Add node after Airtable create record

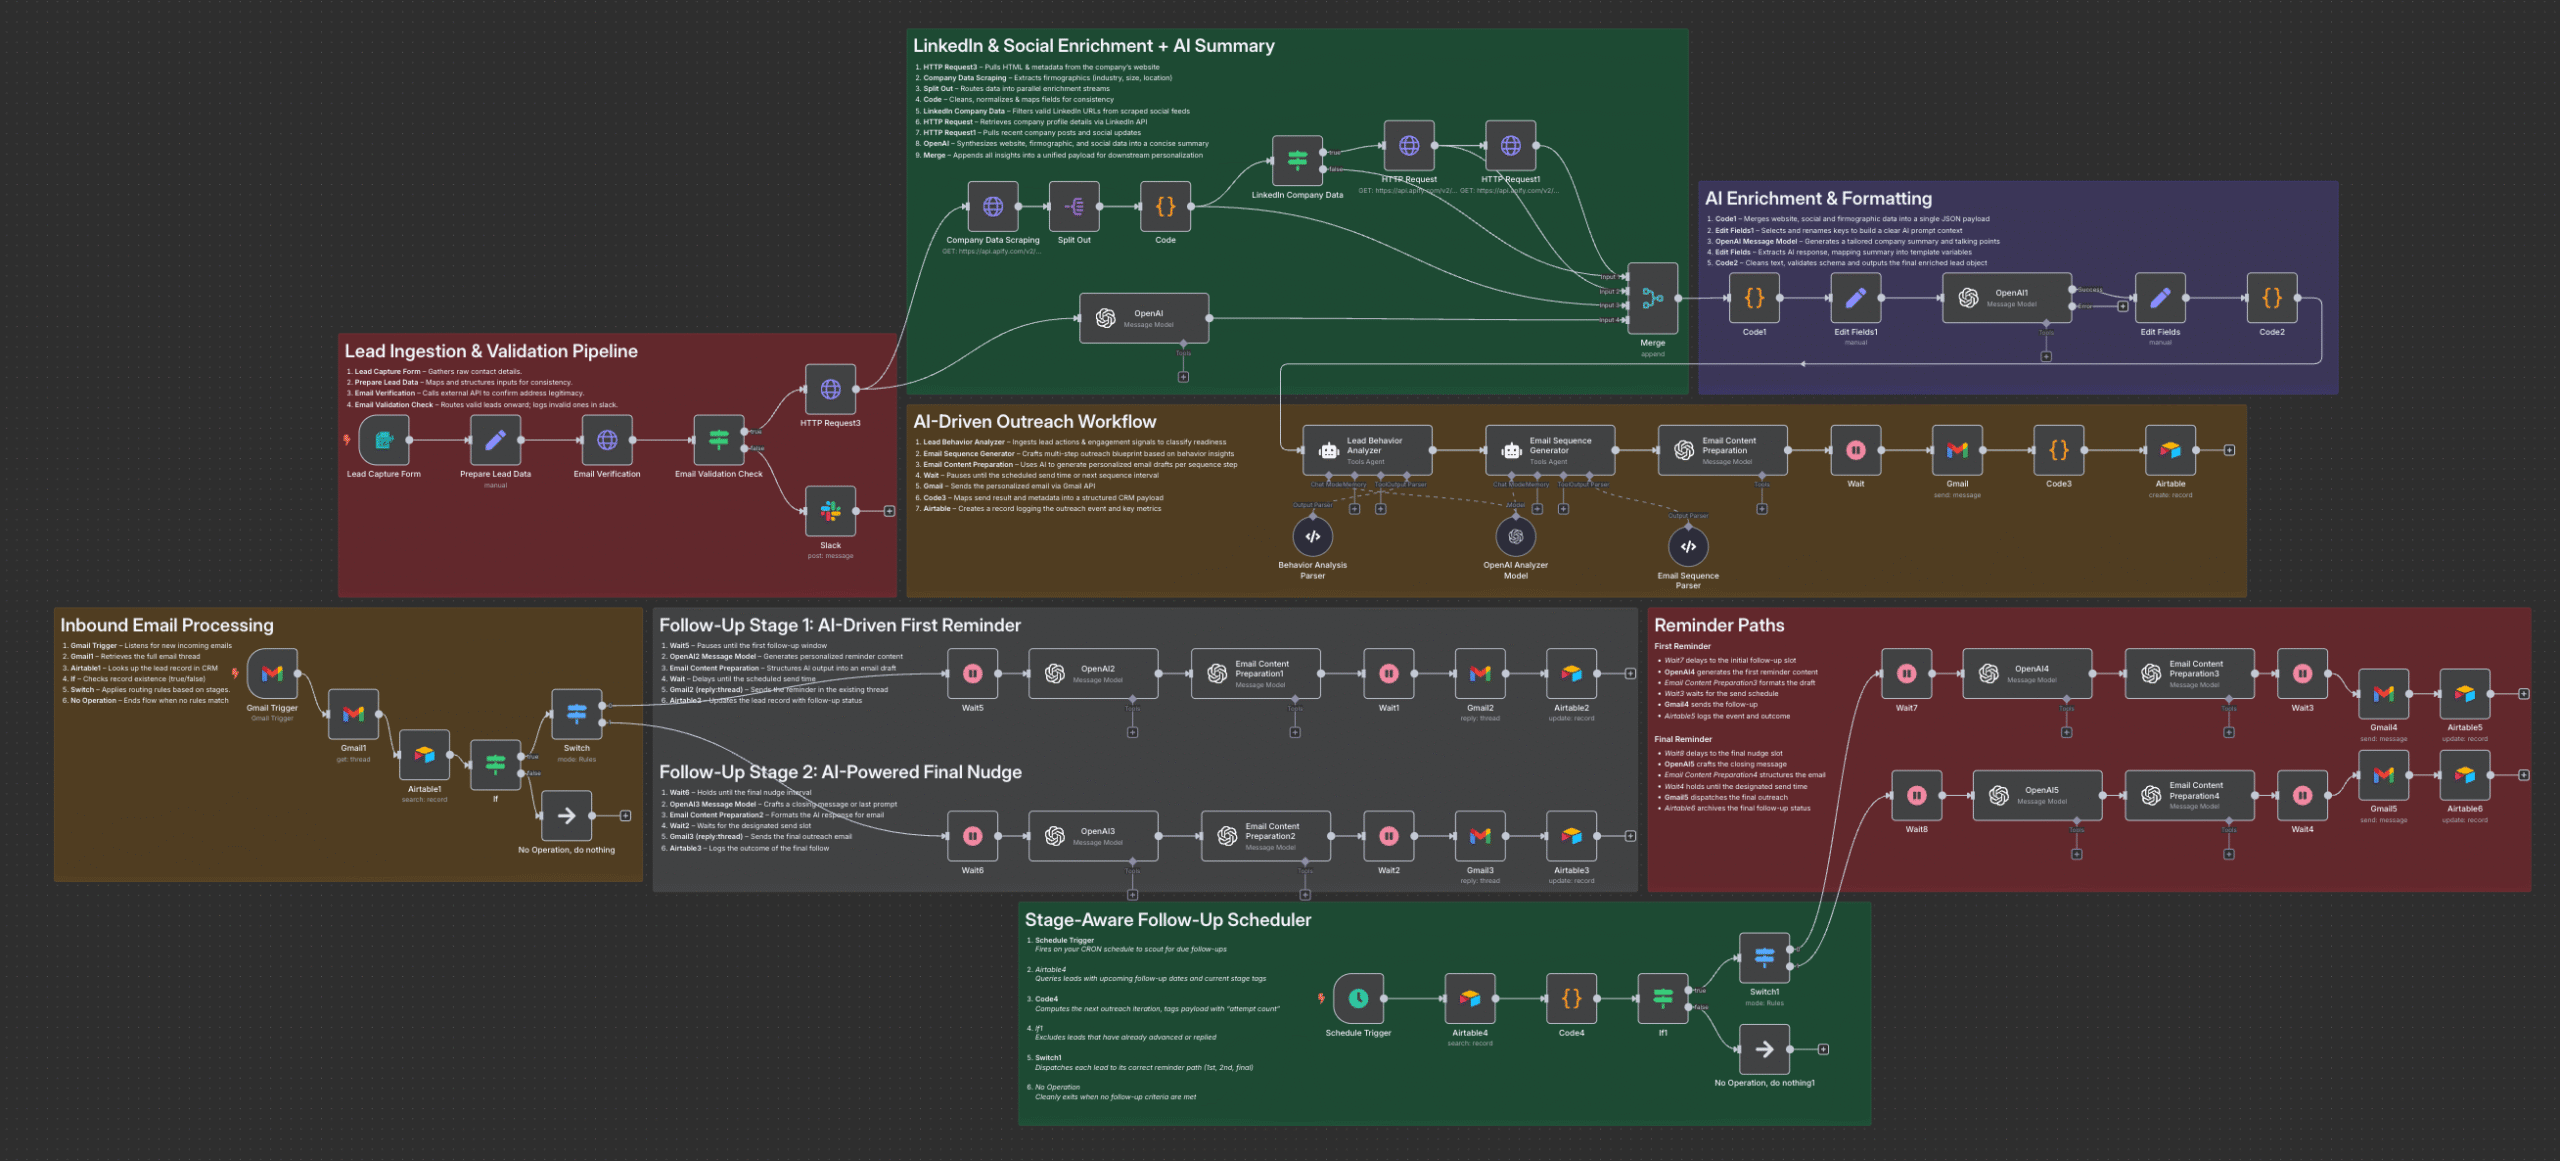point(2229,450)
